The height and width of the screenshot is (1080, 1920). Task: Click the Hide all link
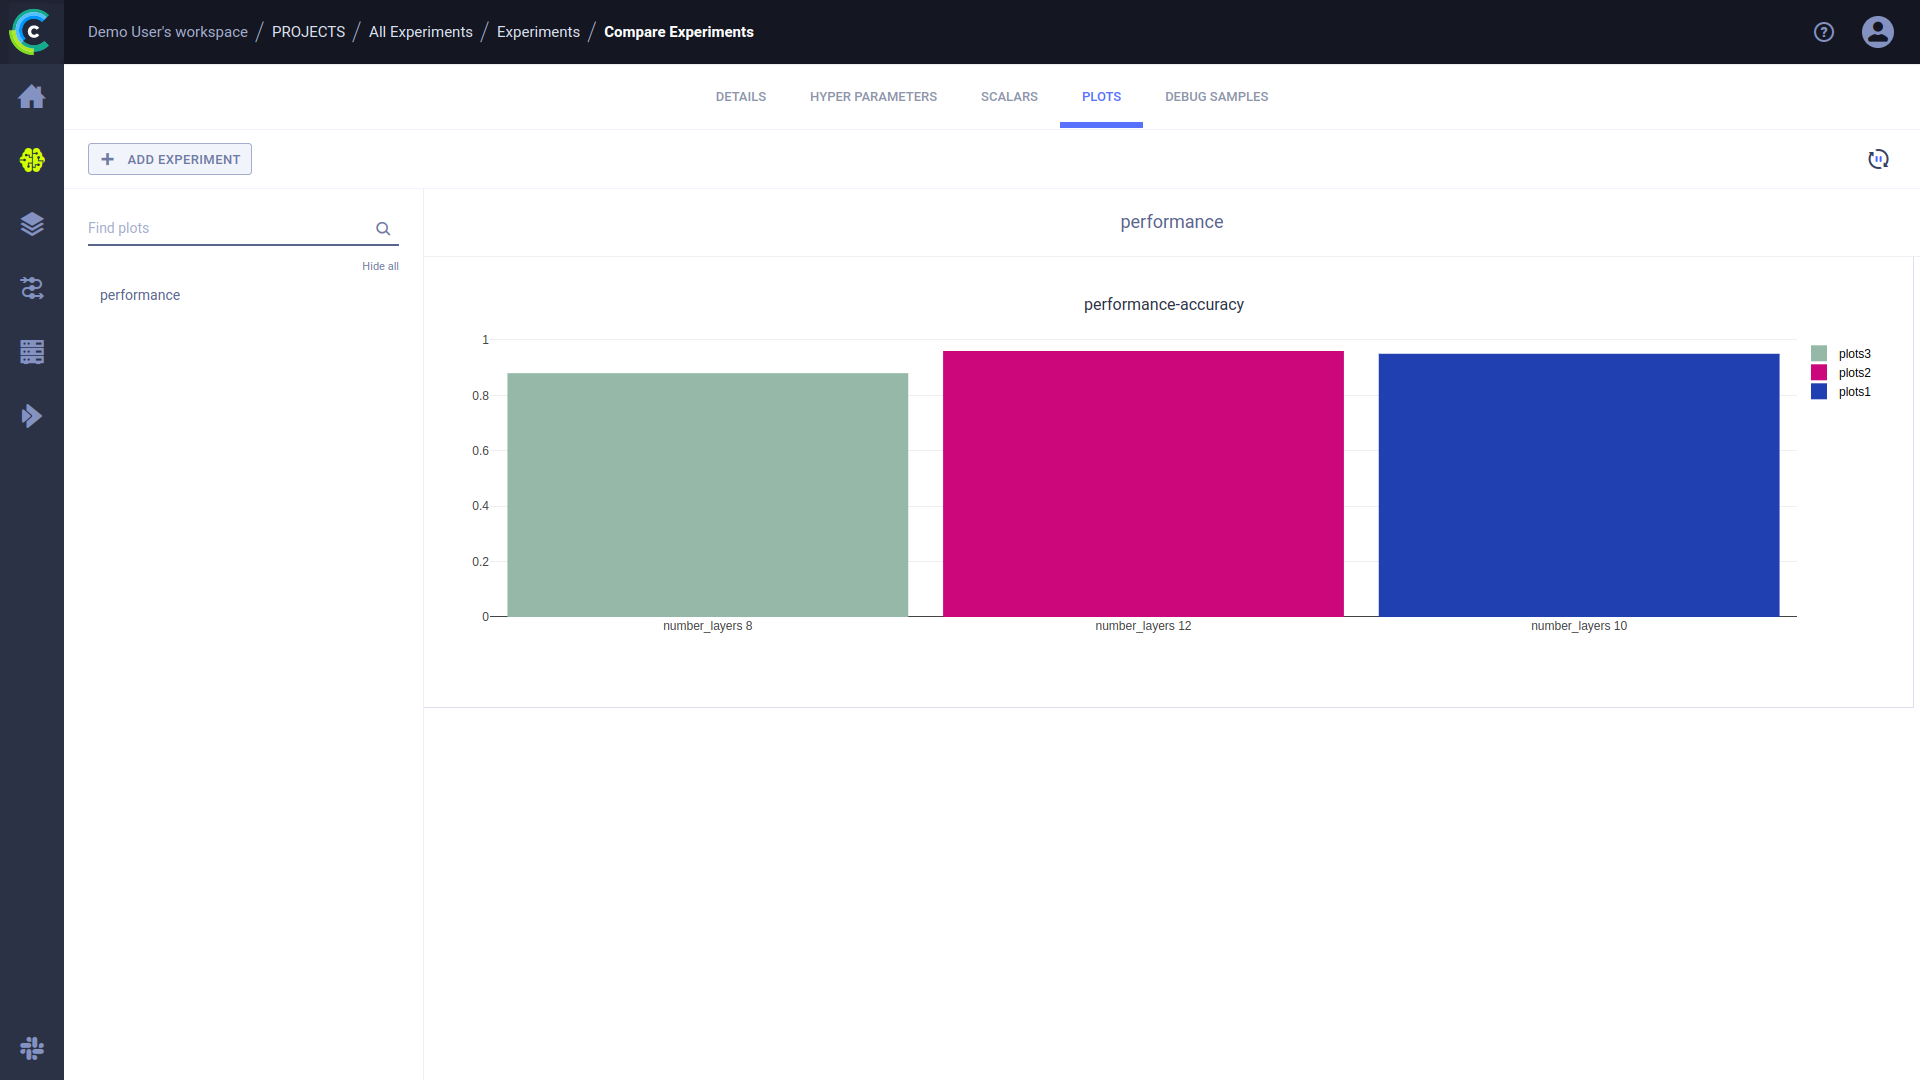pyautogui.click(x=380, y=266)
